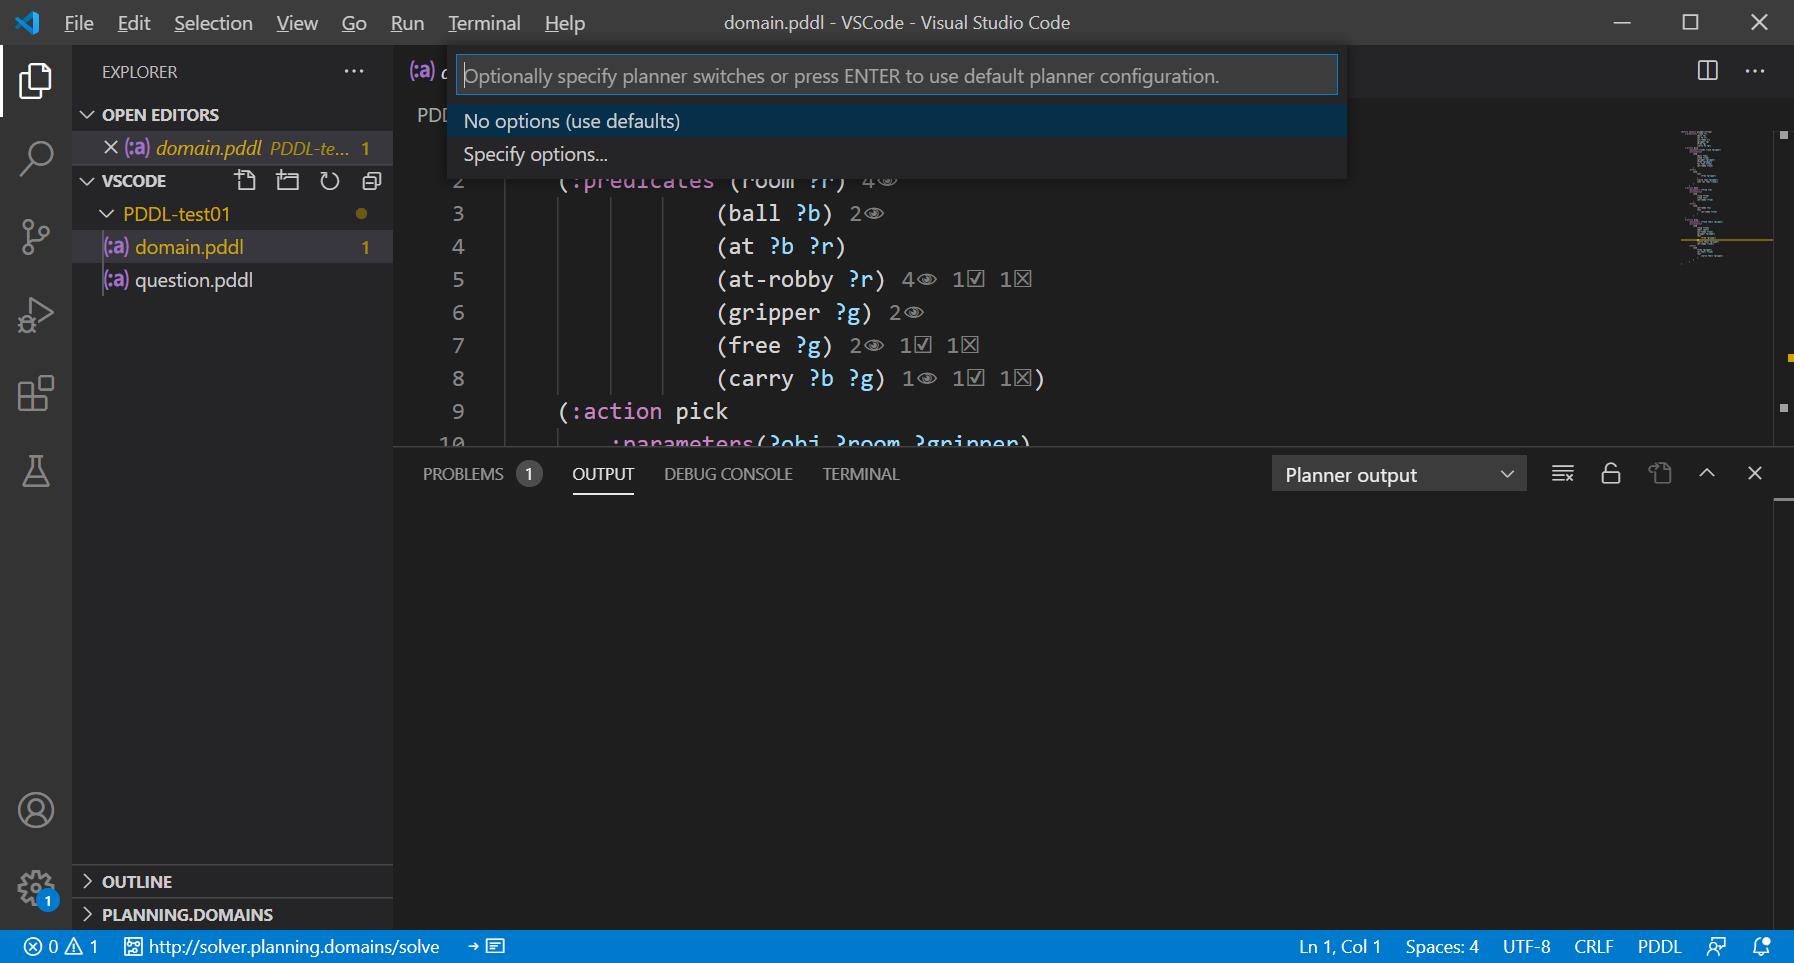Open the Source Control view
1794x963 pixels.
coord(36,237)
